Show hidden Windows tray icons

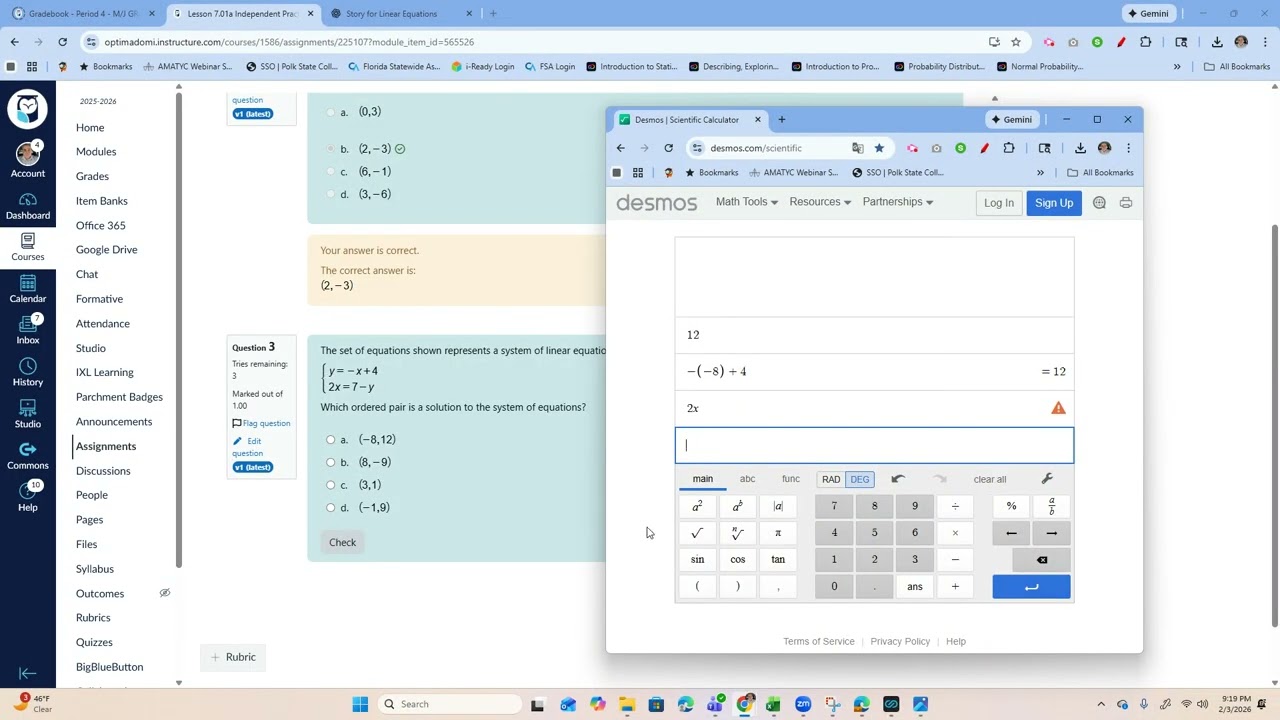click(1101, 704)
